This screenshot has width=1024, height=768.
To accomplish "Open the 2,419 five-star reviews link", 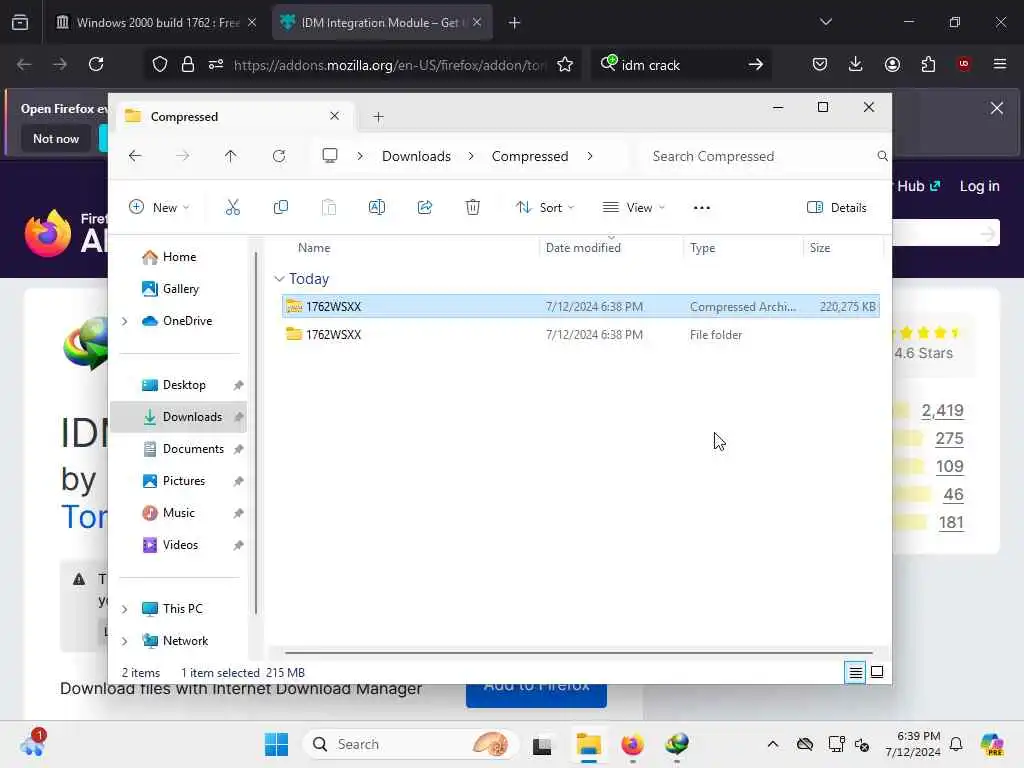I will [x=942, y=410].
